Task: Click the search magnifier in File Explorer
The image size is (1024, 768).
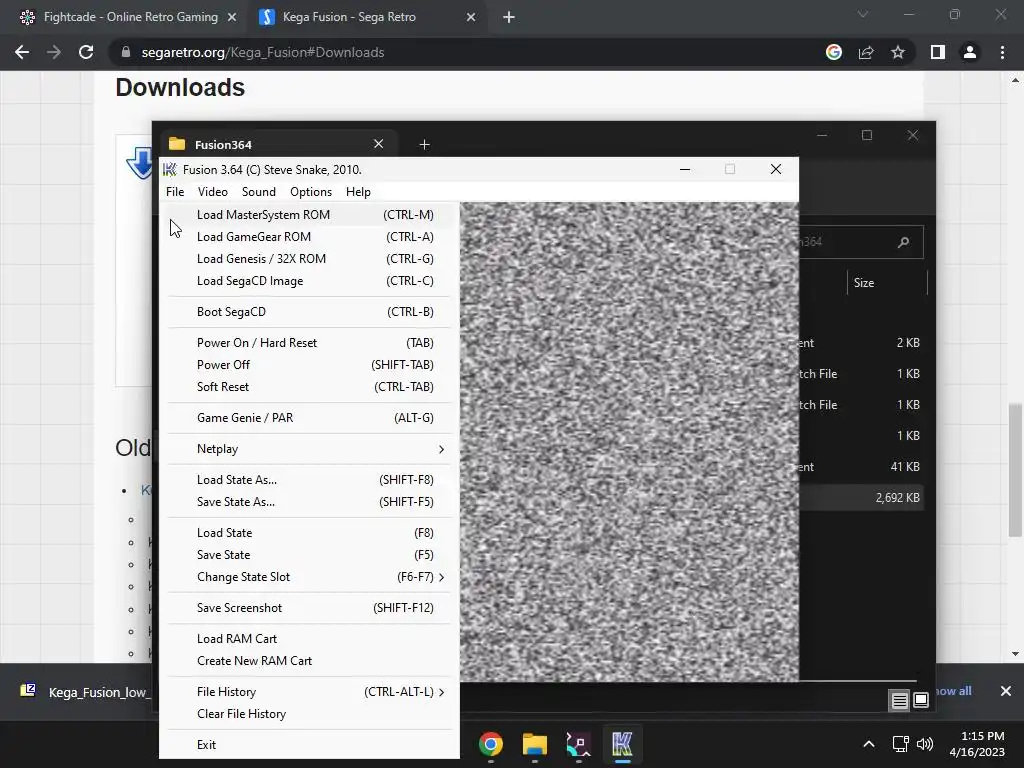Action: click(x=903, y=242)
